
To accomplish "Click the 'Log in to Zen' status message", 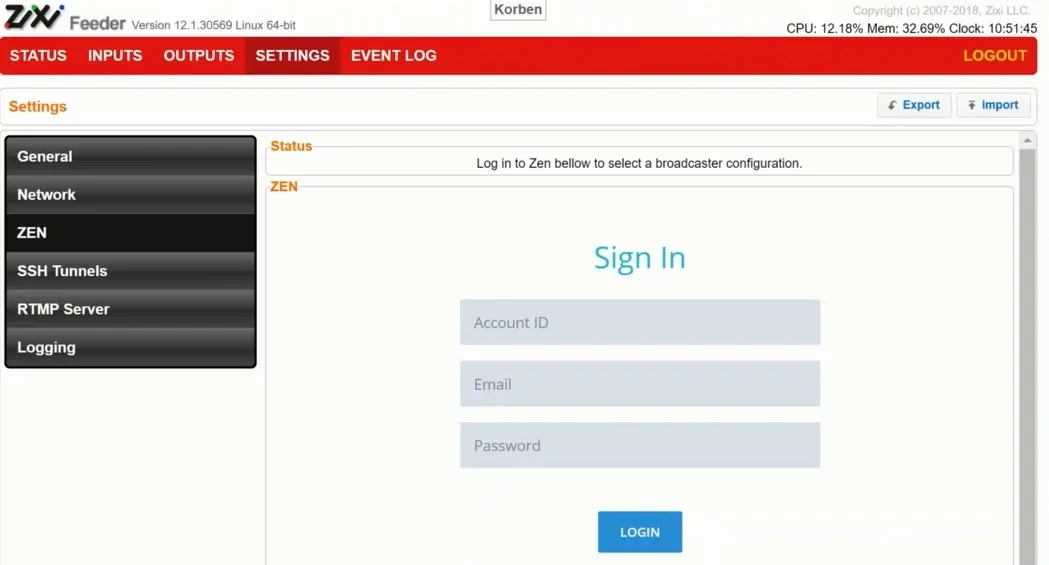I will click(x=639, y=163).
